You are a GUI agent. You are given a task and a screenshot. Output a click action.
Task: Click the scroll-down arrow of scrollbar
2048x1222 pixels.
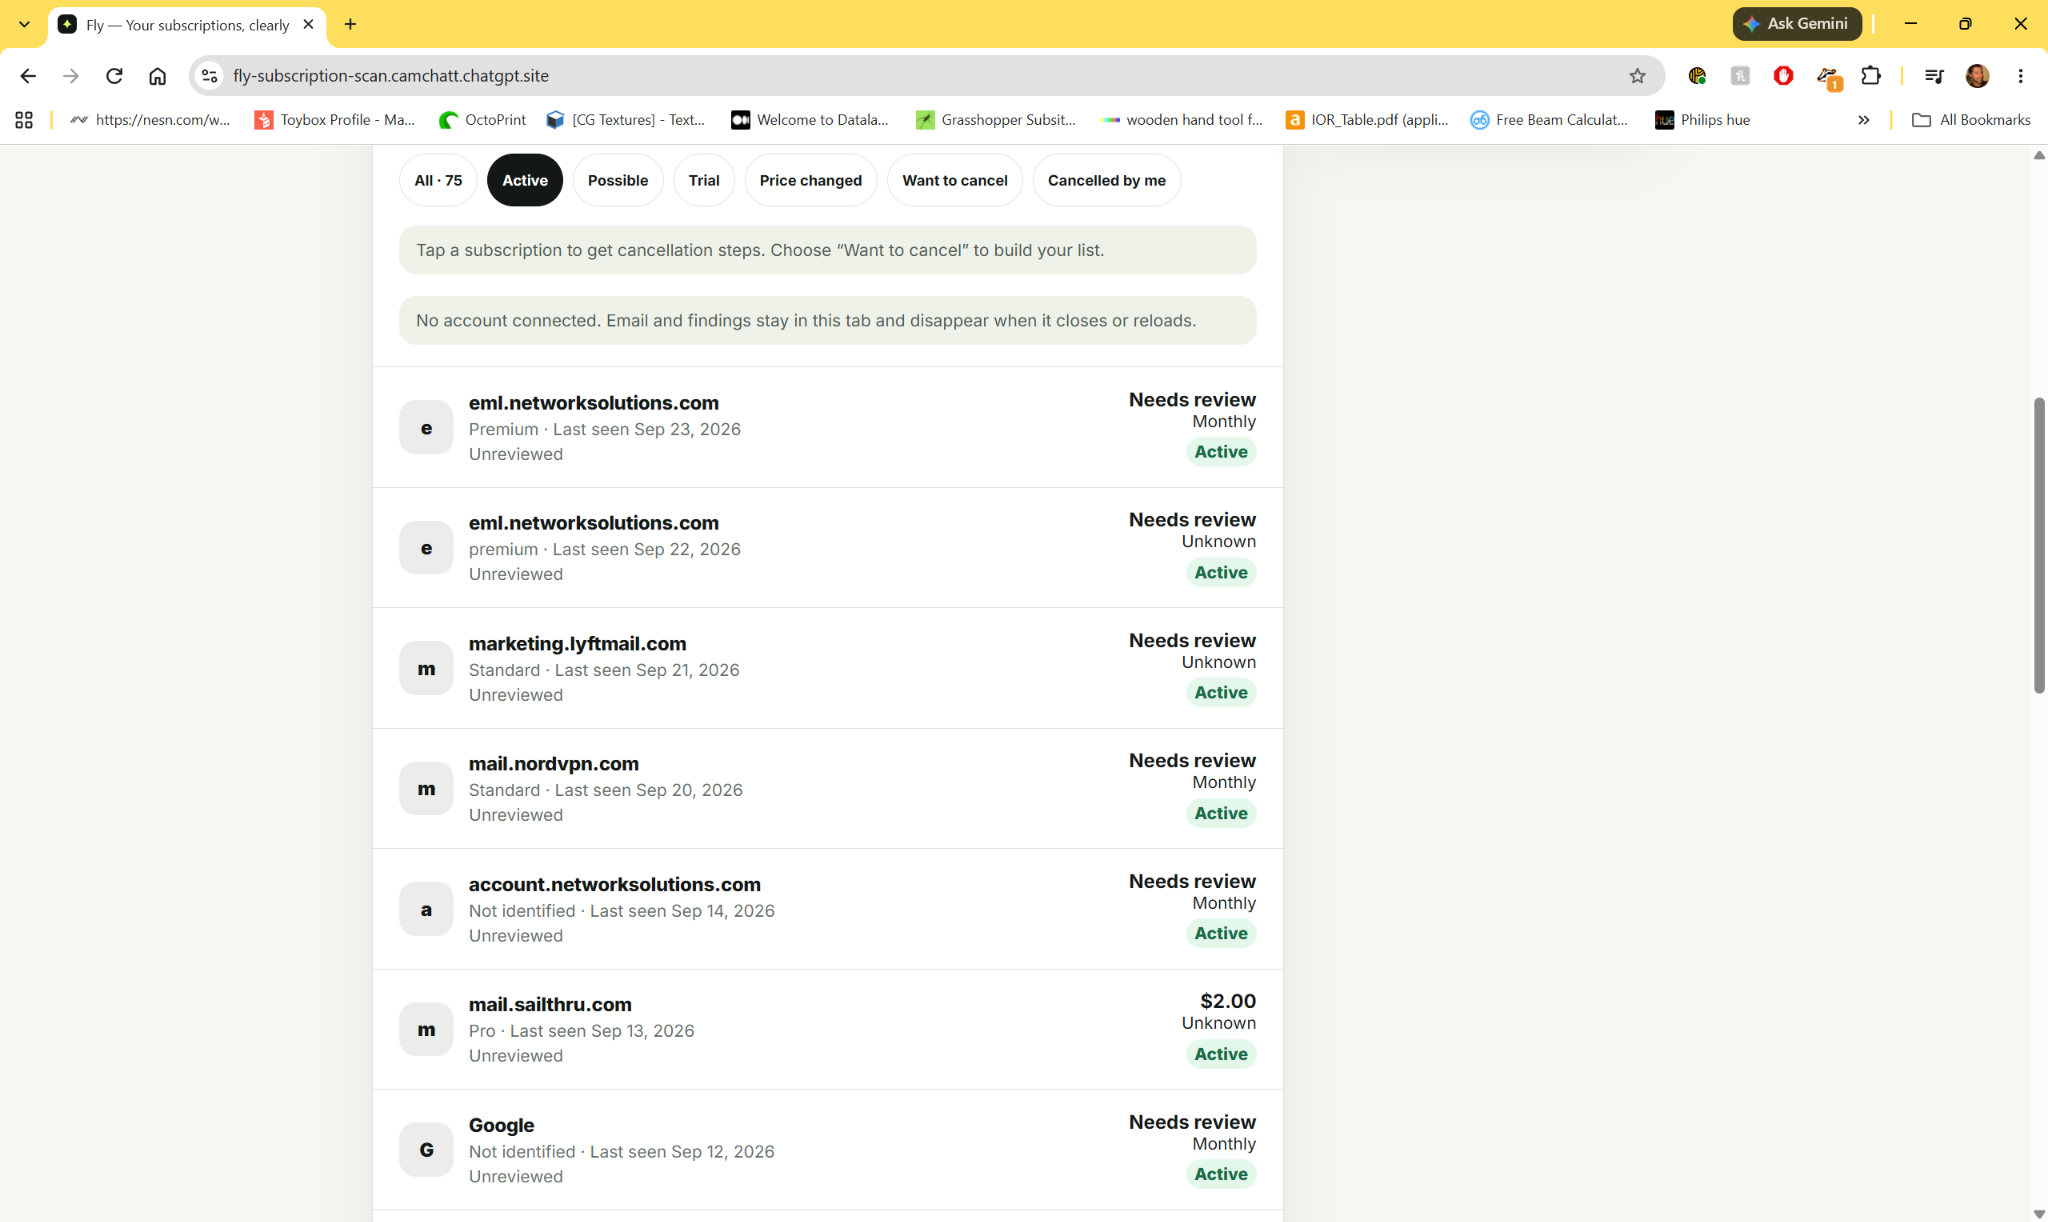point(2039,1213)
